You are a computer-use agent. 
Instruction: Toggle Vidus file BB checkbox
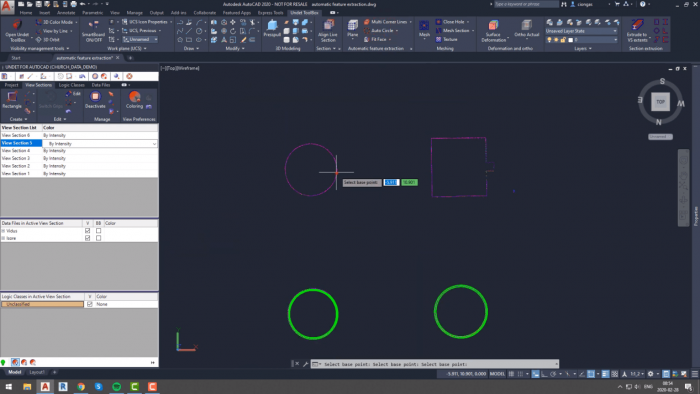coord(98,231)
